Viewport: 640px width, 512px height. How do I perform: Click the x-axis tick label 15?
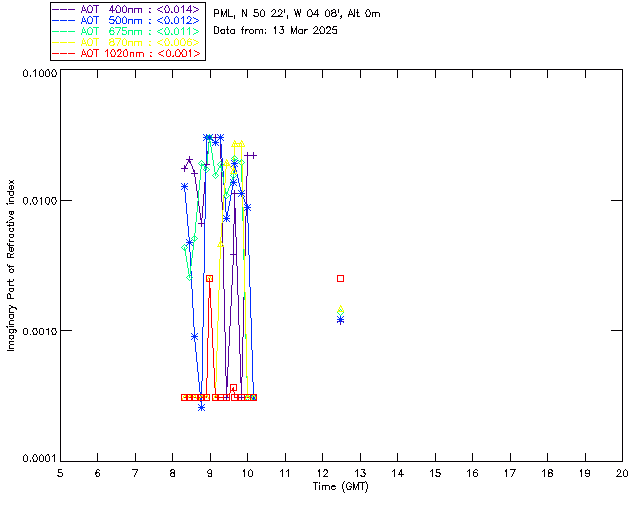point(435,473)
